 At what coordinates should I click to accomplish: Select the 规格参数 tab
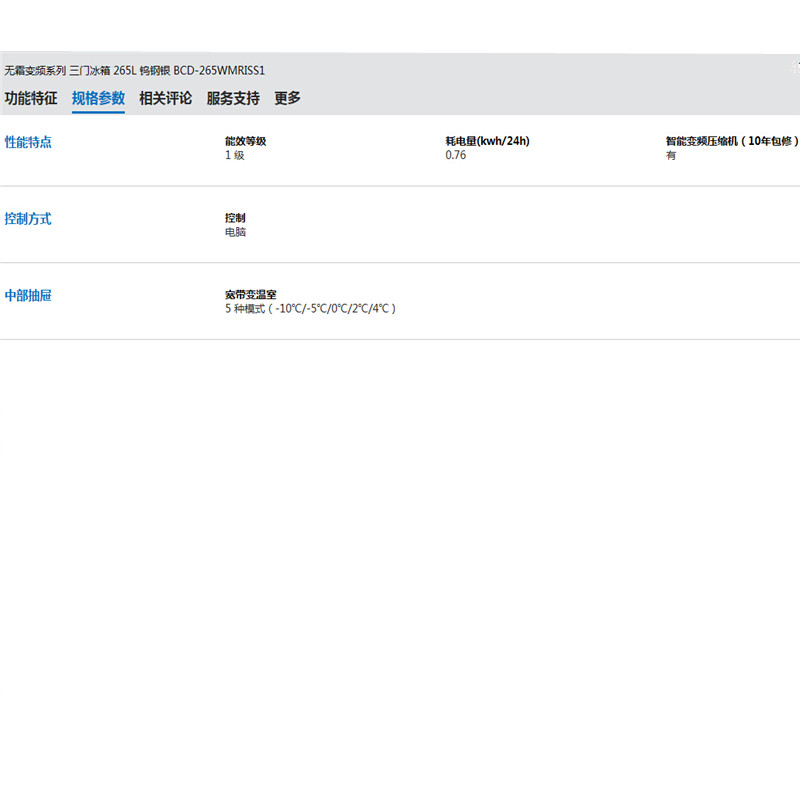[x=98, y=98]
